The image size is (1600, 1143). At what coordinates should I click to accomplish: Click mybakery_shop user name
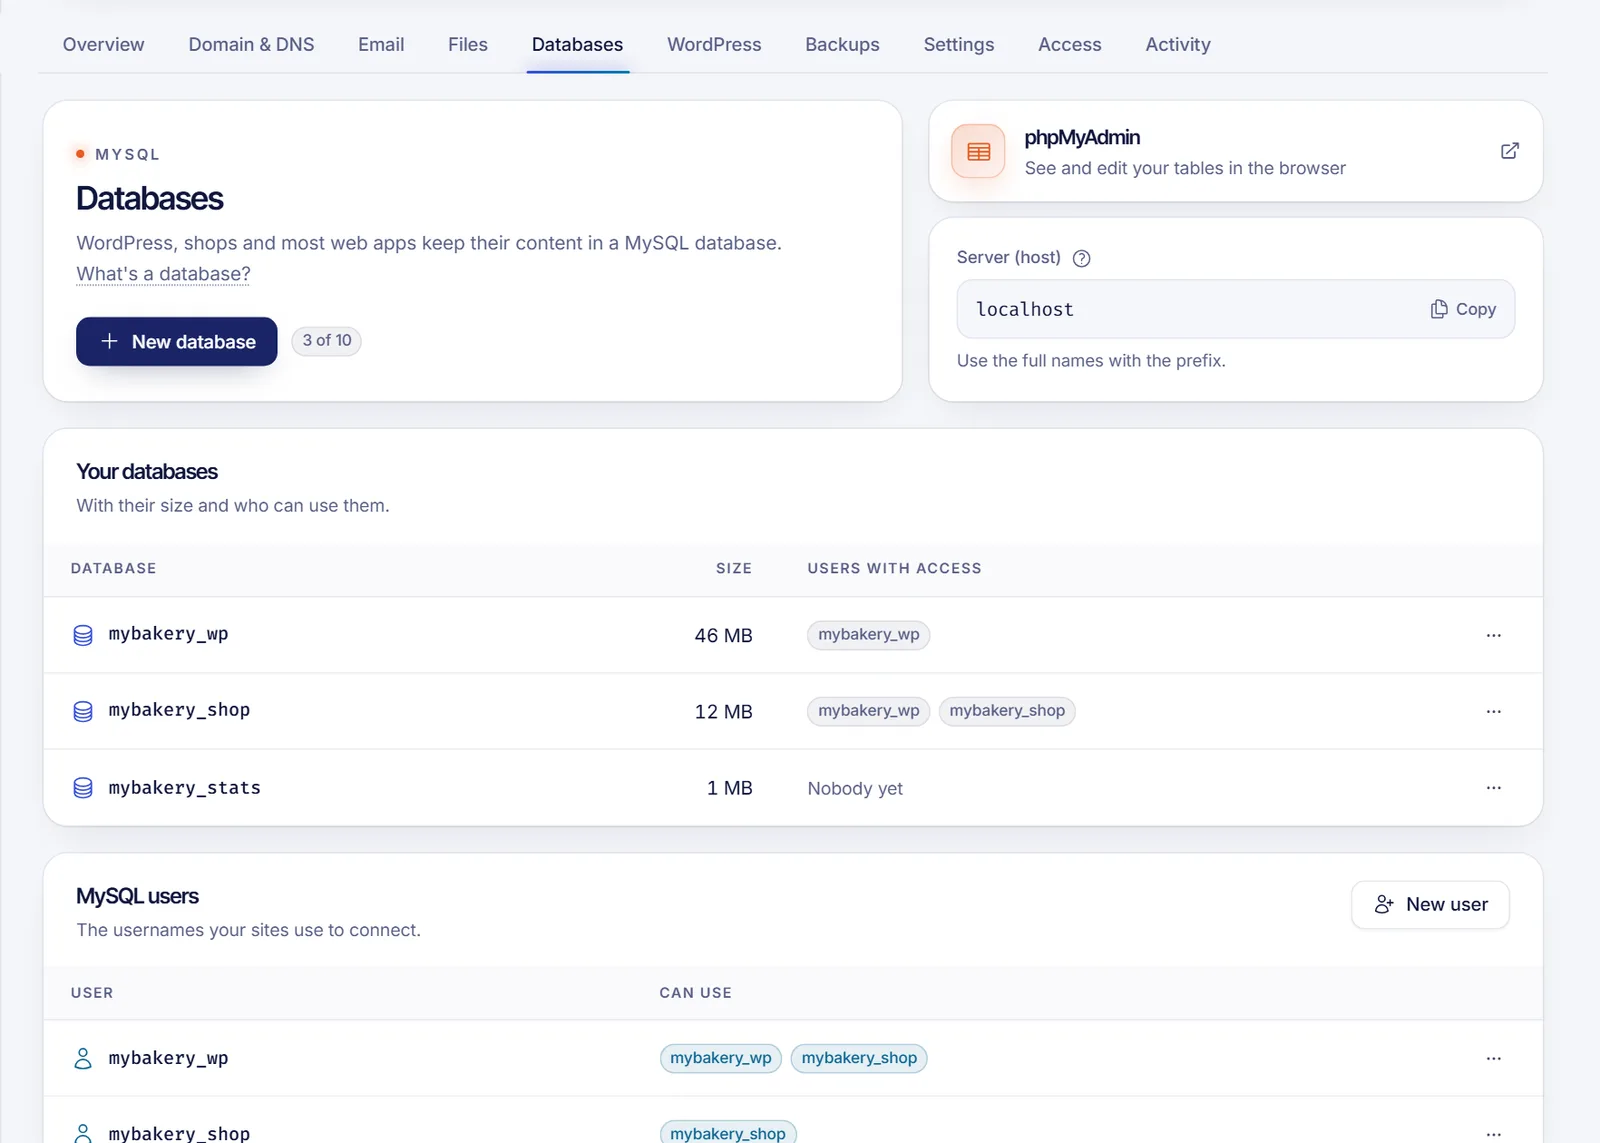click(x=179, y=1133)
